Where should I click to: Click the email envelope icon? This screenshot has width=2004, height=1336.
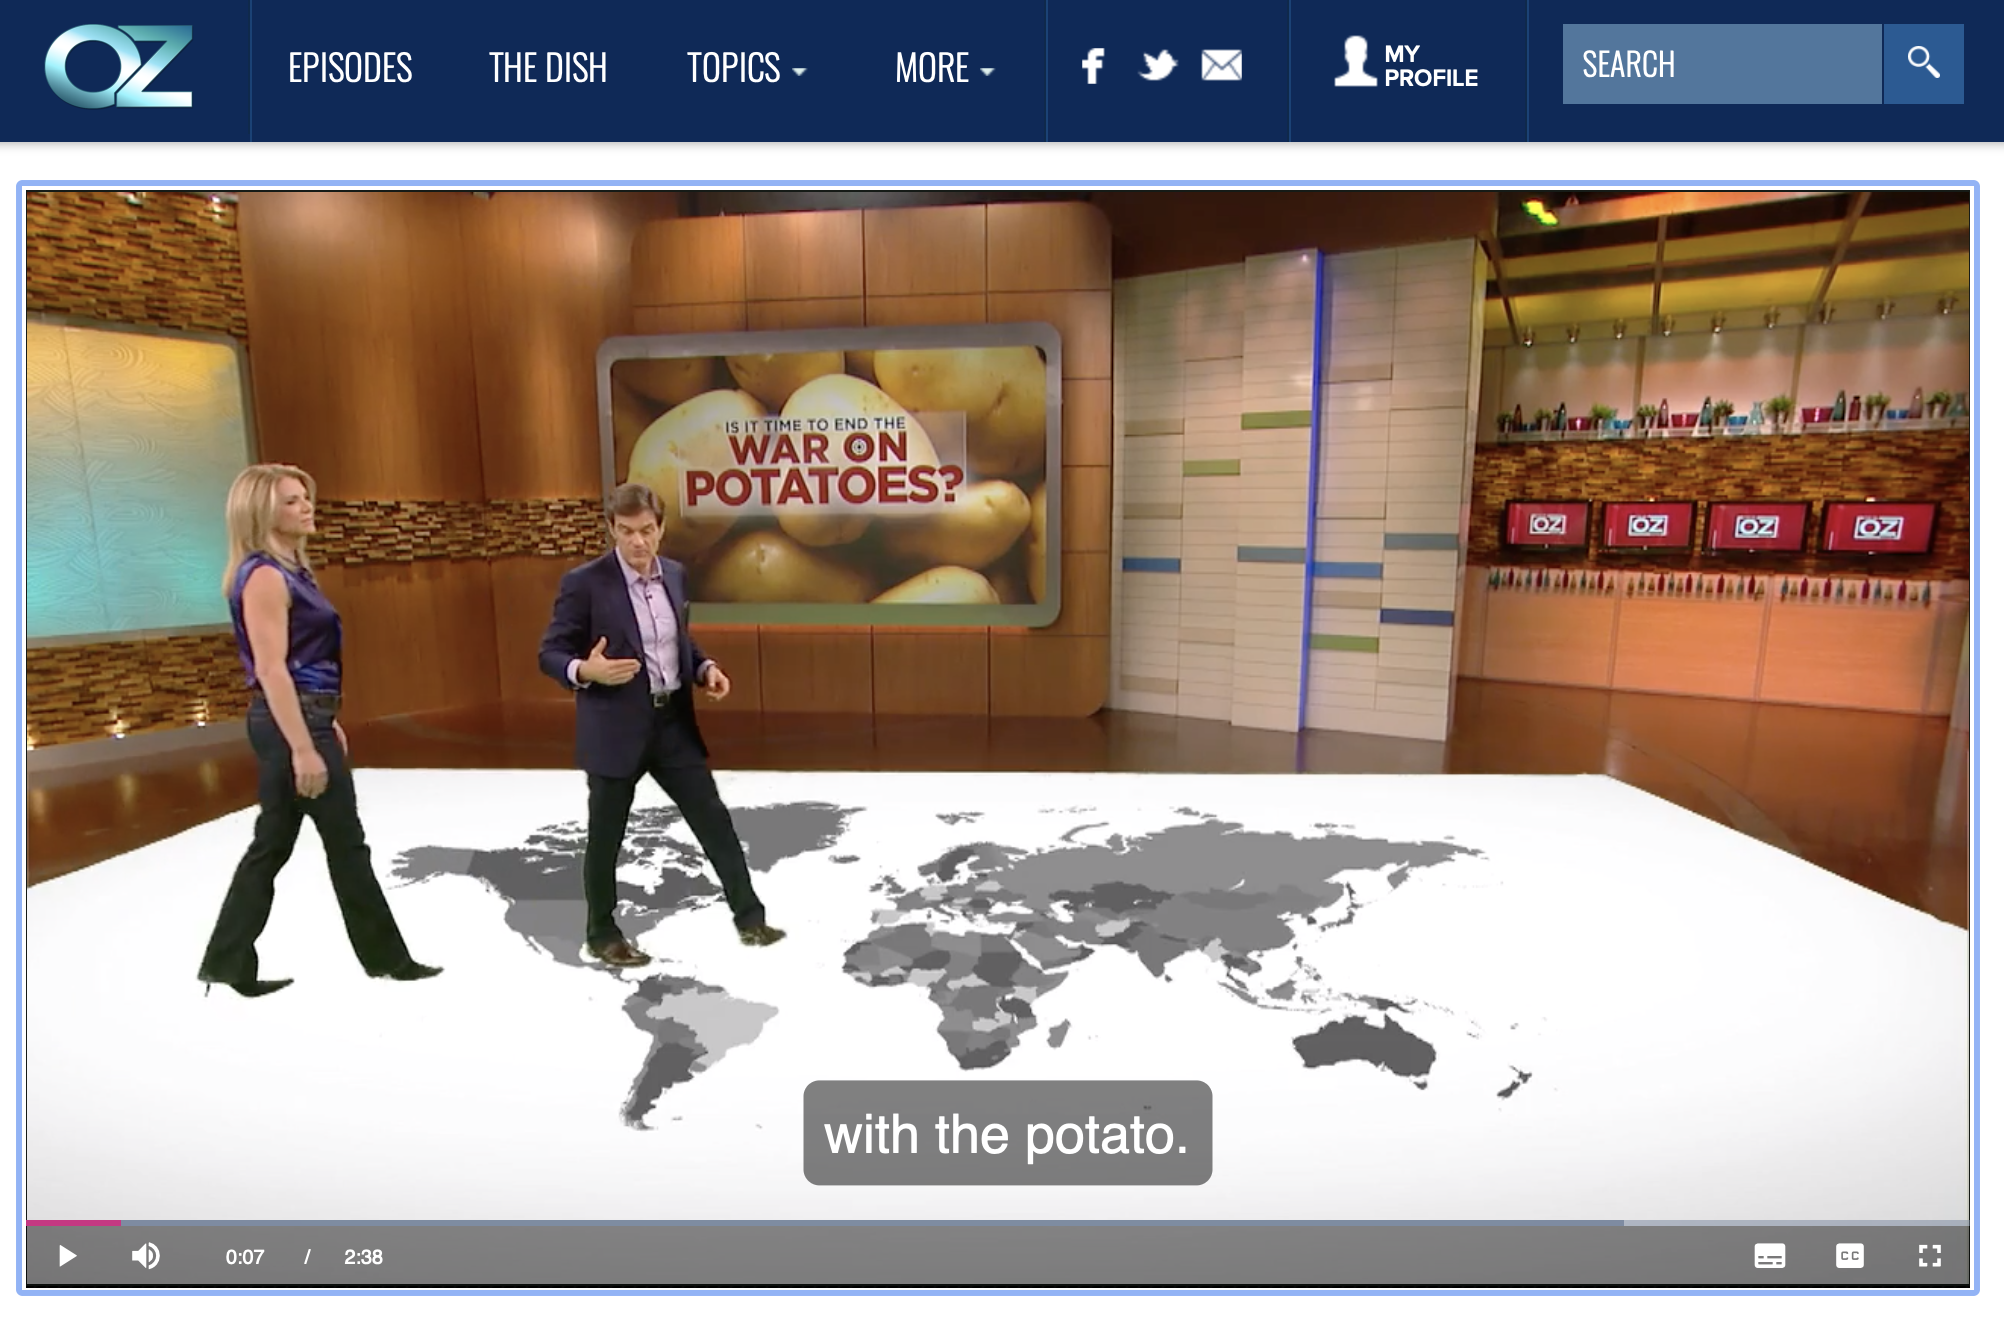click(x=1221, y=66)
